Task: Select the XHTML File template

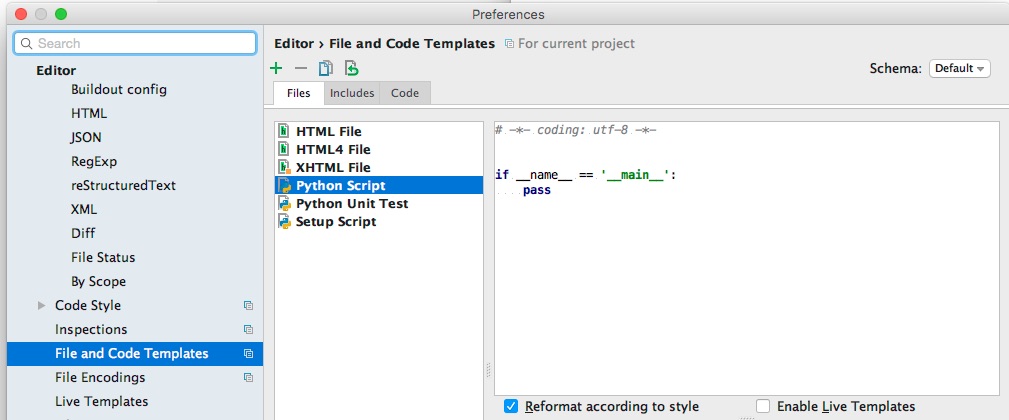Action: coord(333,168)
